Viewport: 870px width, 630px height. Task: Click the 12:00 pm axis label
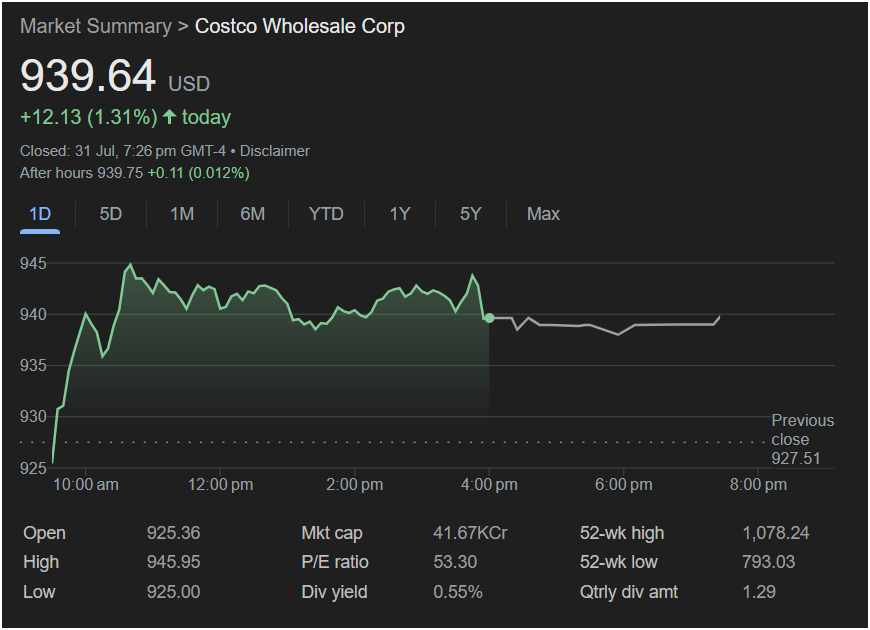click(220, 485)
